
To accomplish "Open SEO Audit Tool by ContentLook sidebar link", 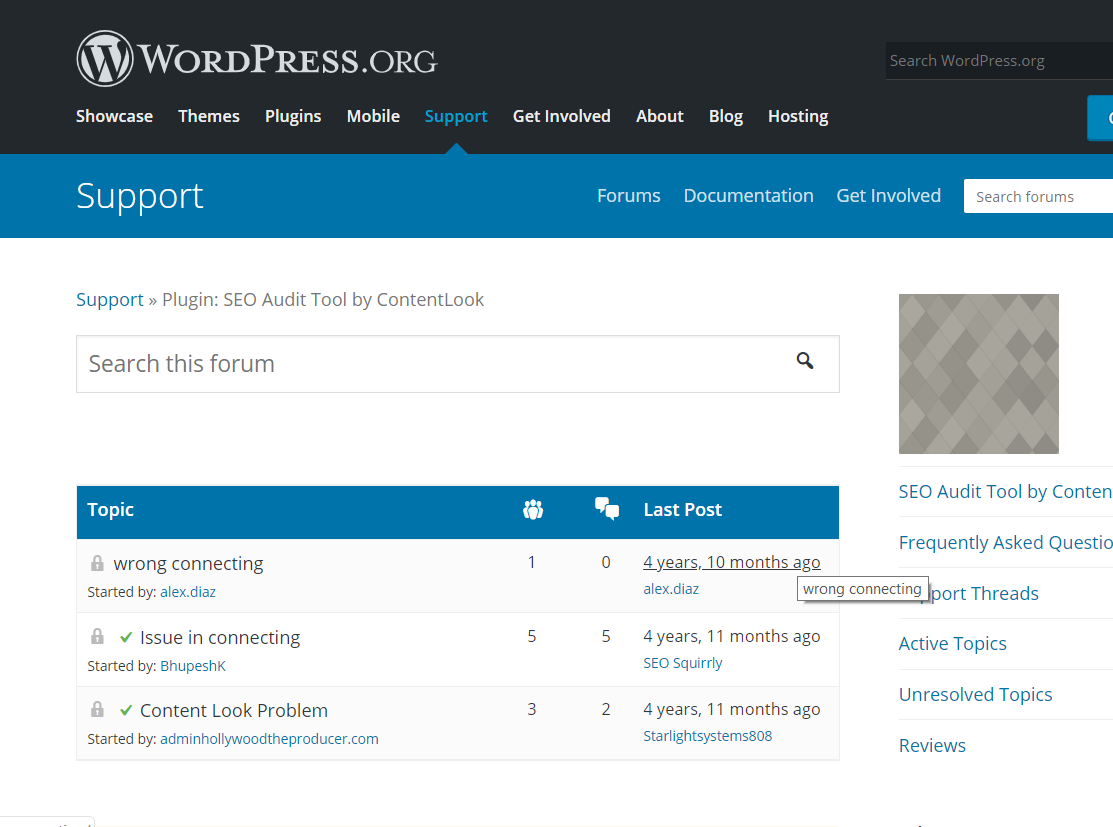I will pyautogui.click(x=1005, y=492).
